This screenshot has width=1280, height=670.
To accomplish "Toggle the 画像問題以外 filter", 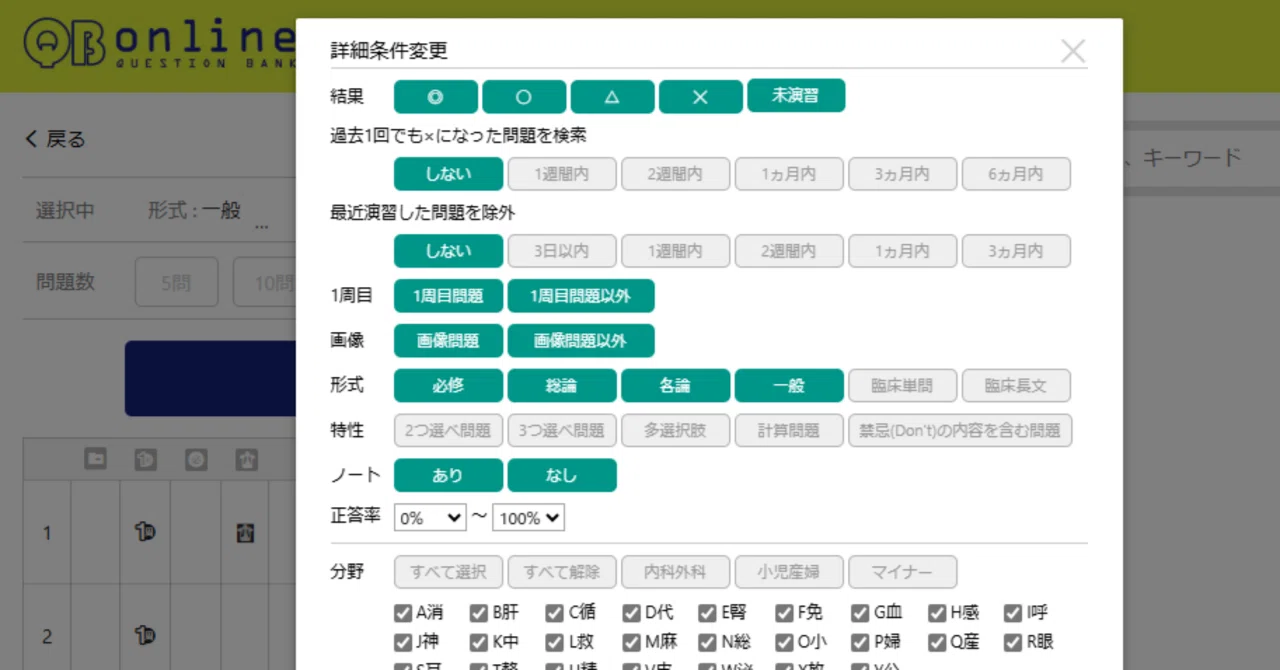I will (x=581, y=341).
